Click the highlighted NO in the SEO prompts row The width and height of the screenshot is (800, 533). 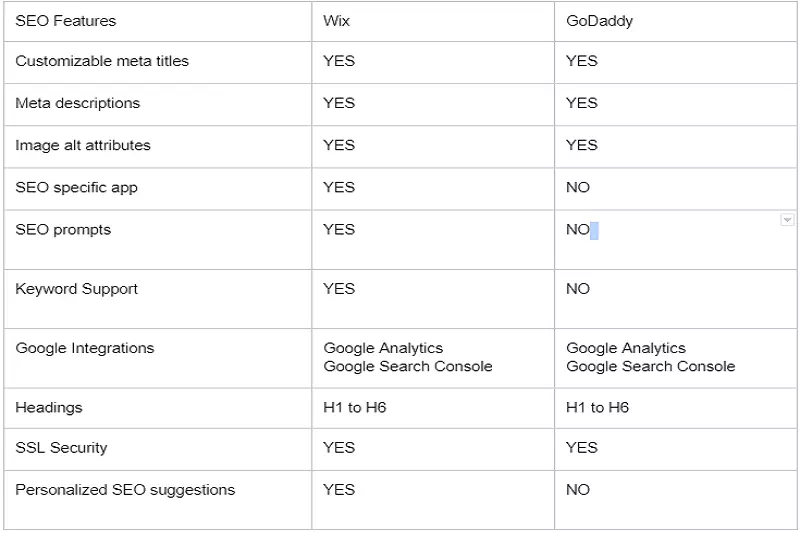(x=579, y=230)
